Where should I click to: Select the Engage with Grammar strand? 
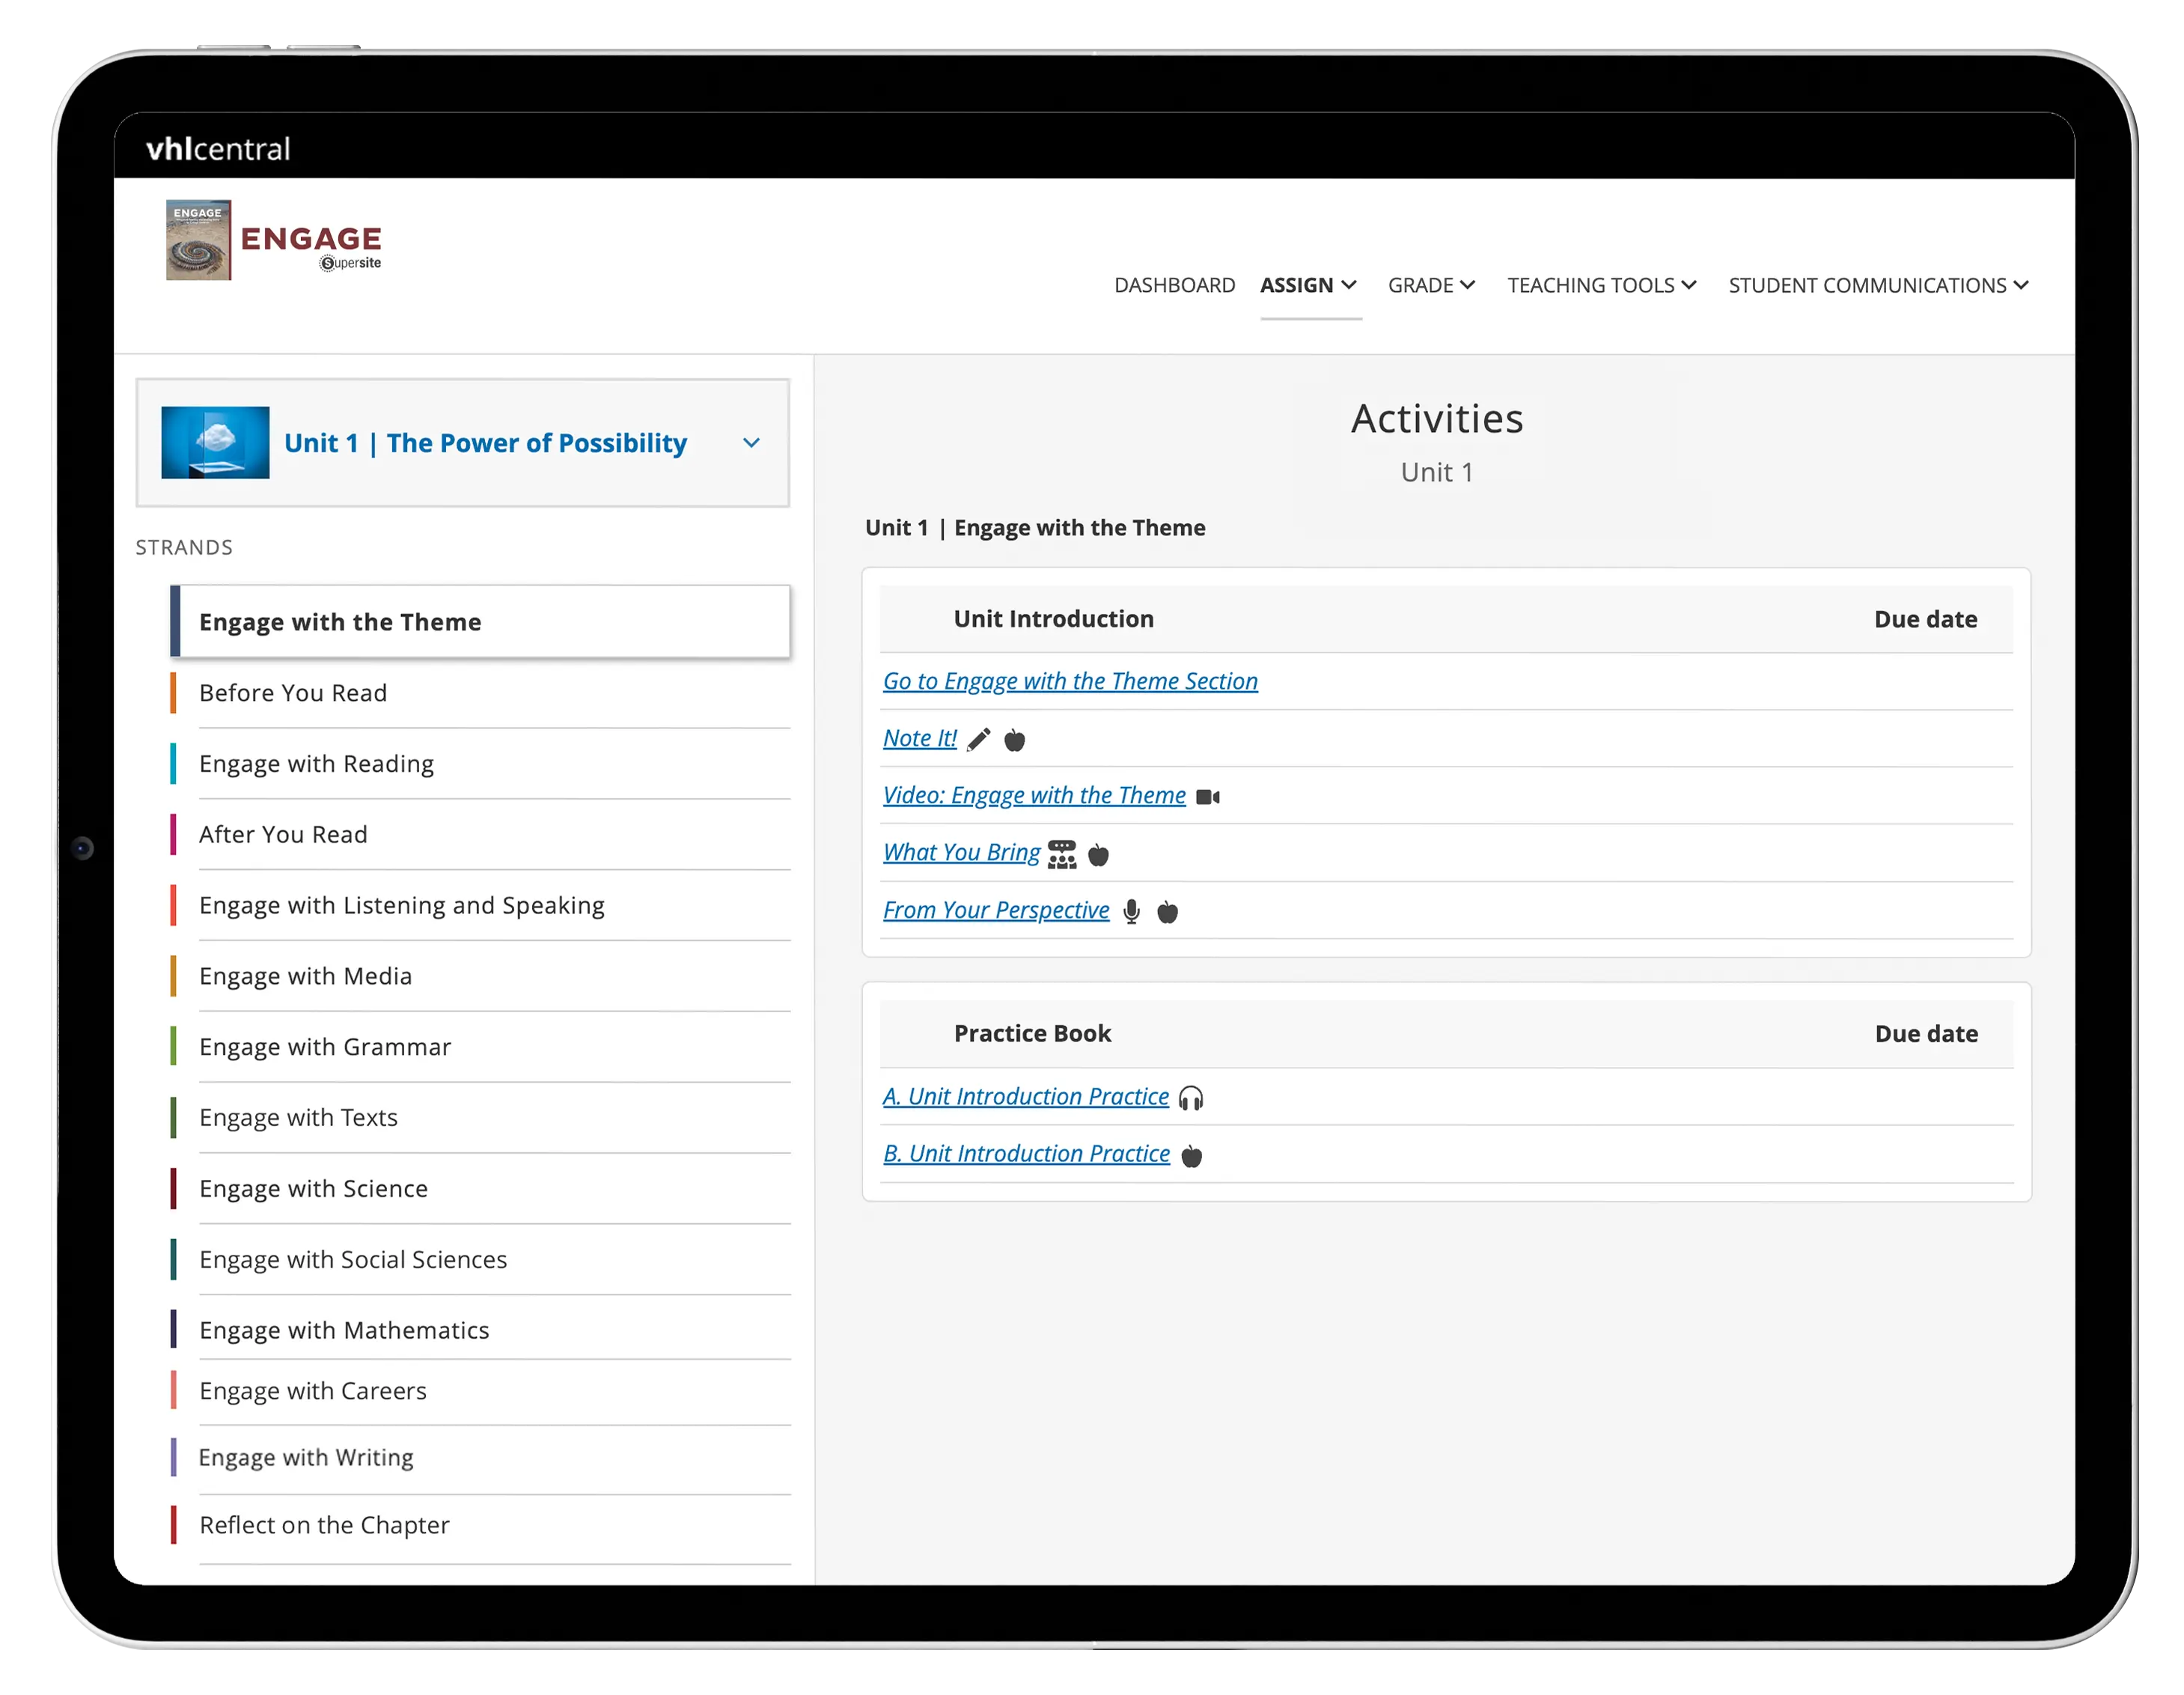[x=325, y=1047]
